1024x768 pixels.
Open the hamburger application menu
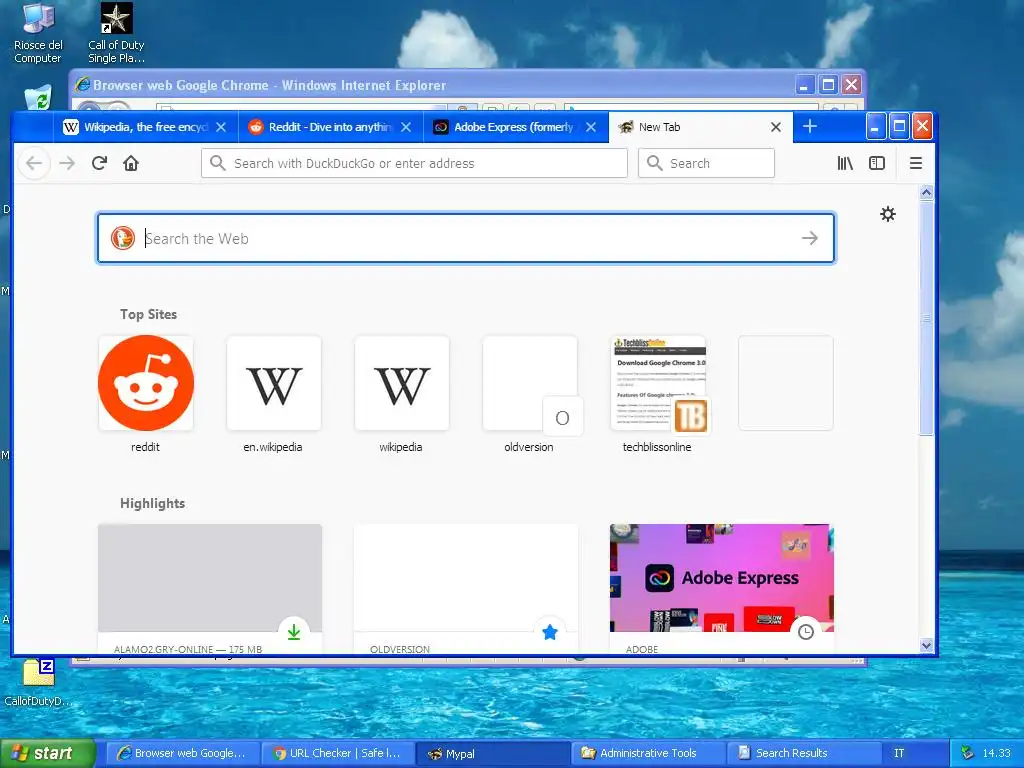click(916, 163)
